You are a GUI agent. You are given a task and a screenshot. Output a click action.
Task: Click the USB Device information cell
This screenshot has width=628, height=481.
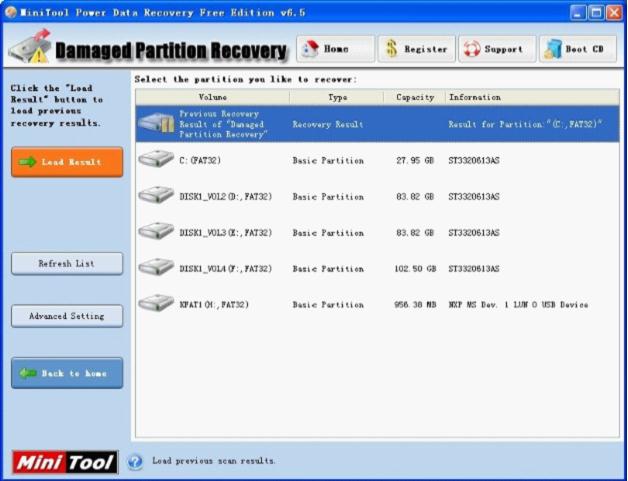[518, 305]
